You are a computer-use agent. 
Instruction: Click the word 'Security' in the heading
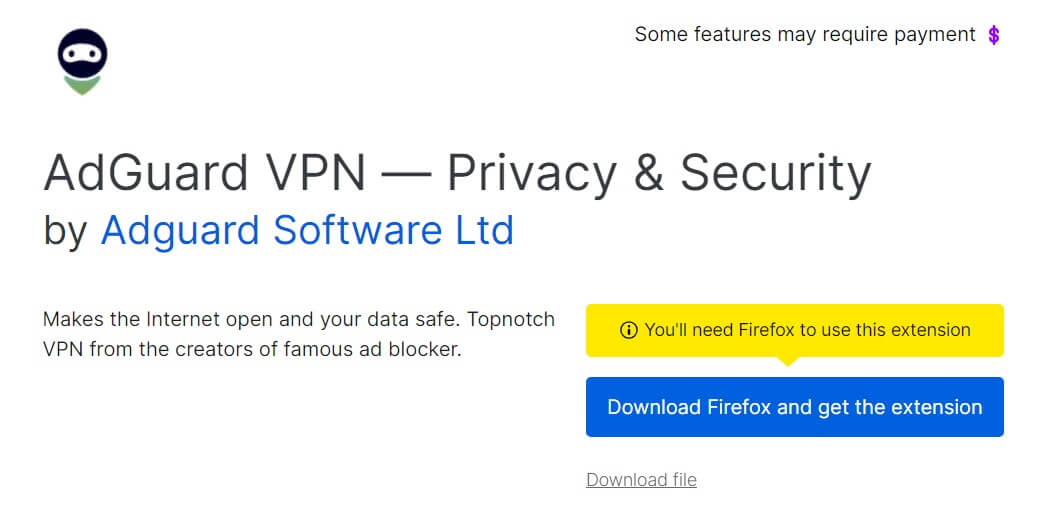[776, 174]
